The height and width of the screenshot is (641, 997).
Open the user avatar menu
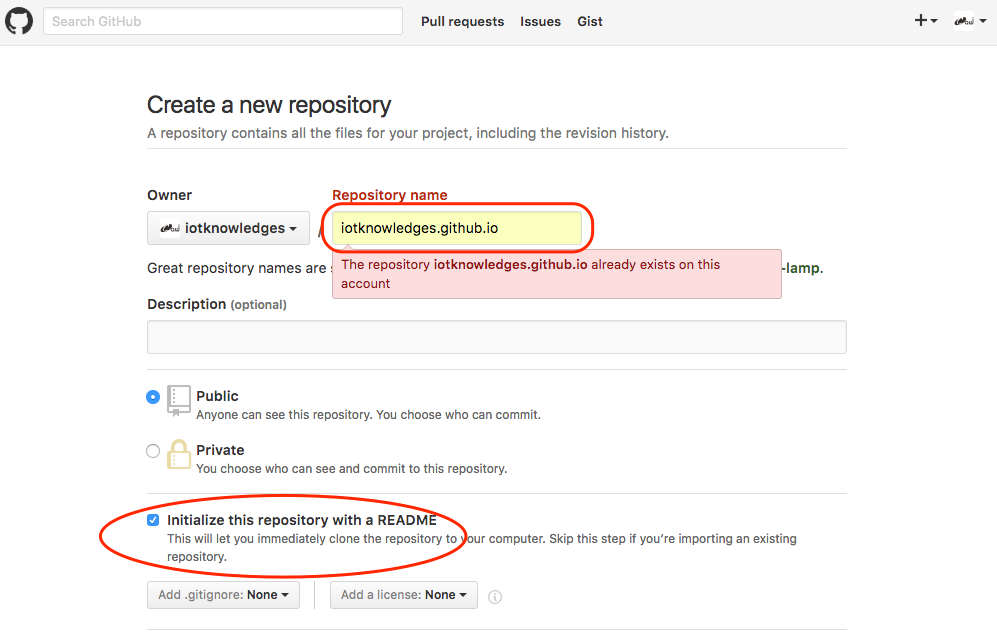[x=967, y=21]
